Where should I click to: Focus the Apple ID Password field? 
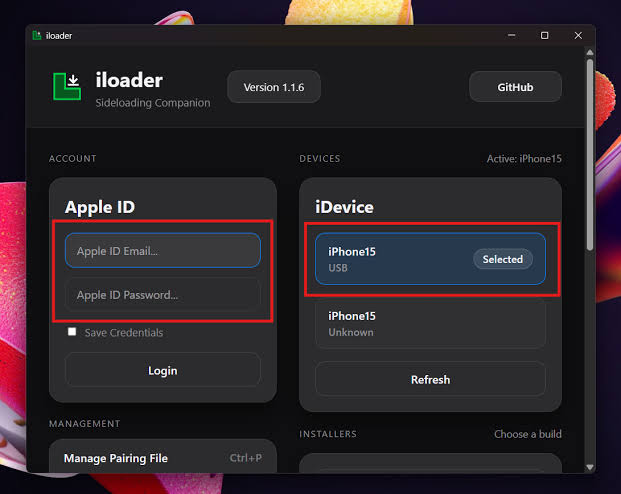pyautogui.click(x=163, y=295)
